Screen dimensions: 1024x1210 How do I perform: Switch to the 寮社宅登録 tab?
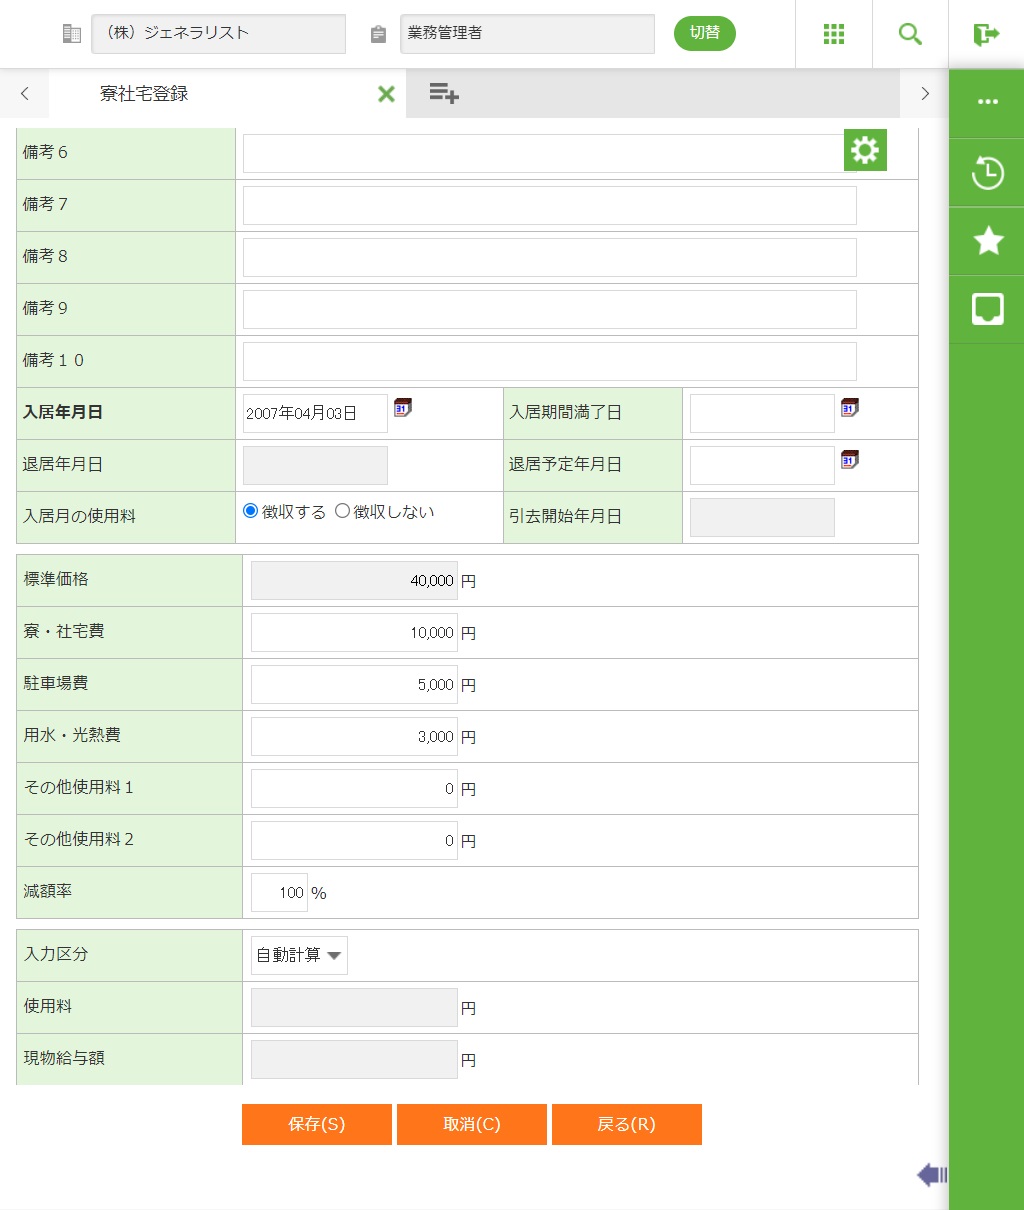click(x=144, y=94)
